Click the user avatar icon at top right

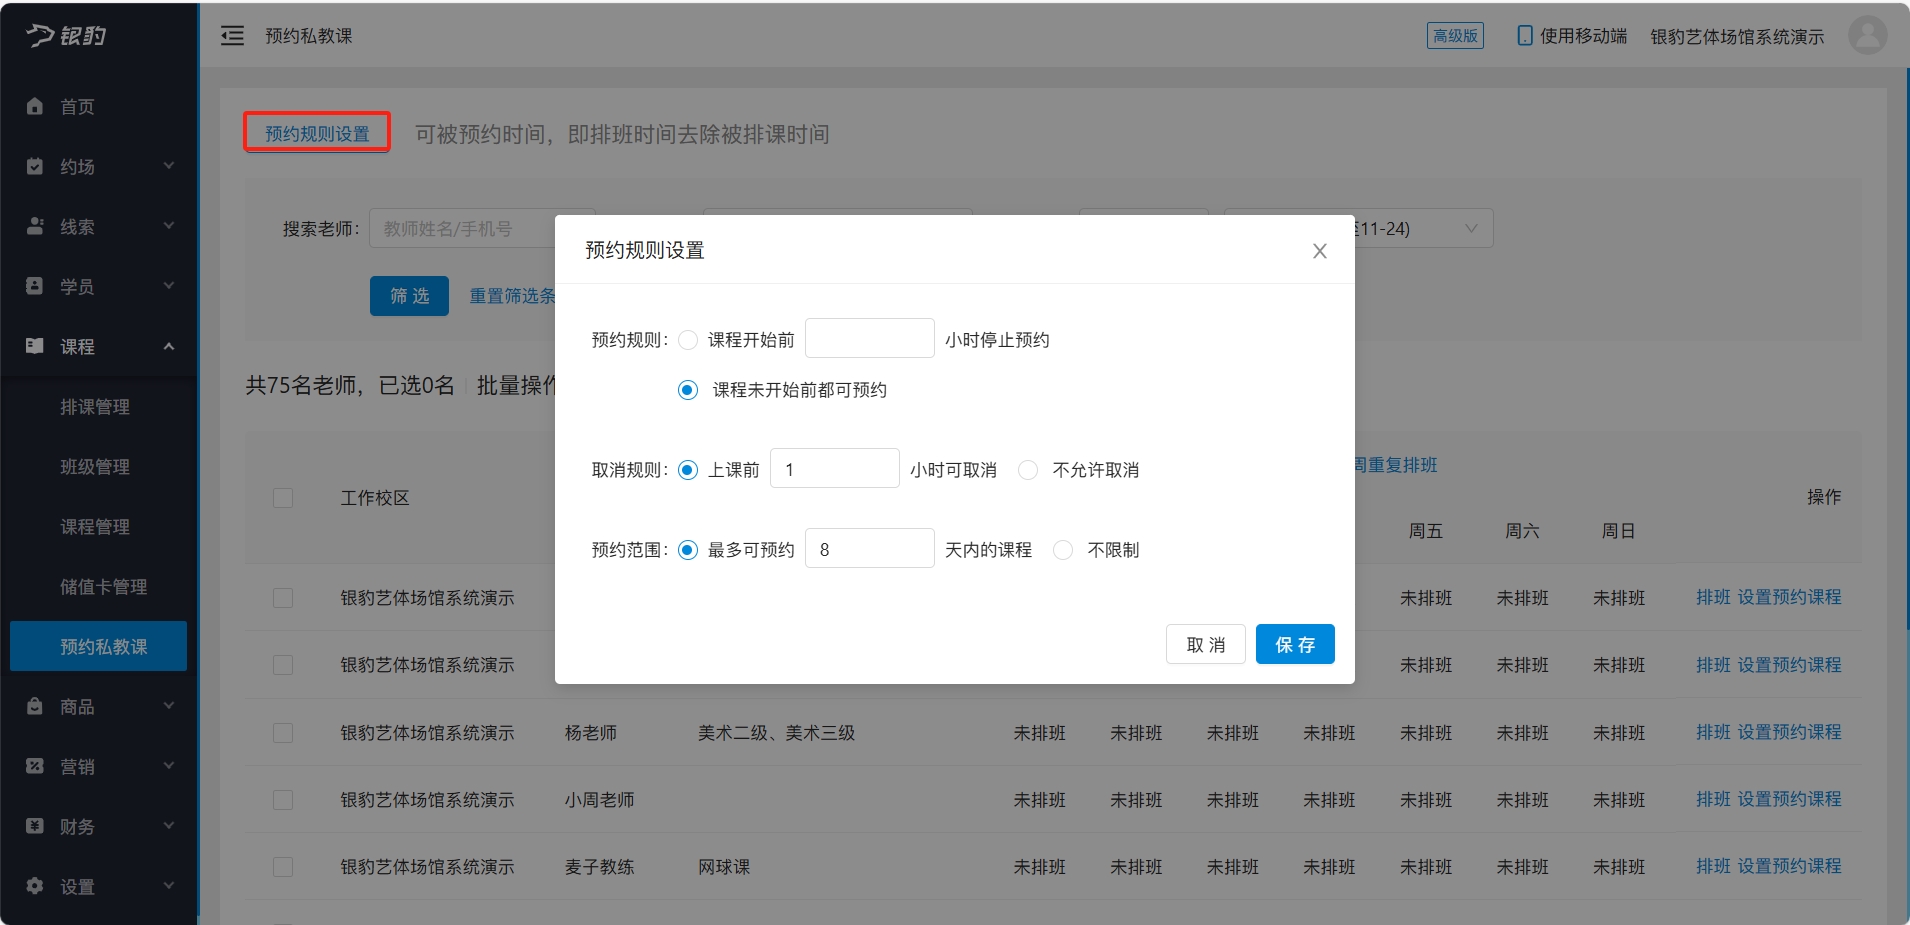1867,35
